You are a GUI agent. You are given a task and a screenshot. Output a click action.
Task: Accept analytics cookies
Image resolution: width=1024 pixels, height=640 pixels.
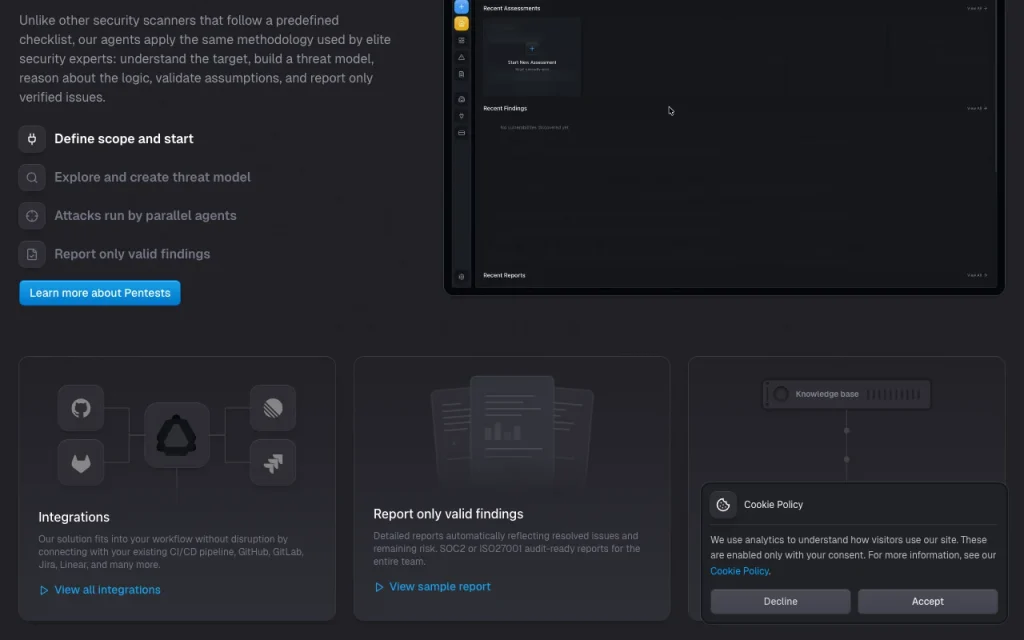click(927, 601)
